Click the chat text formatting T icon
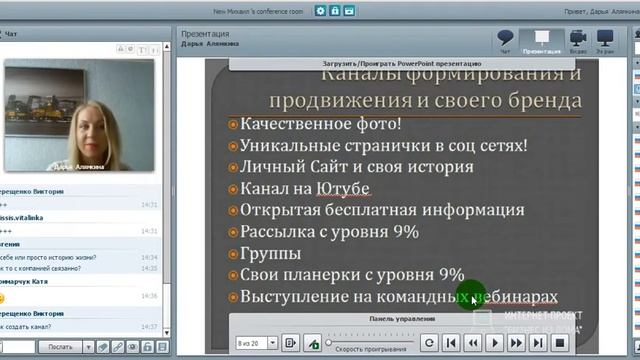The width and height of the screenshot is (640, 360). (x=142, y=50)
